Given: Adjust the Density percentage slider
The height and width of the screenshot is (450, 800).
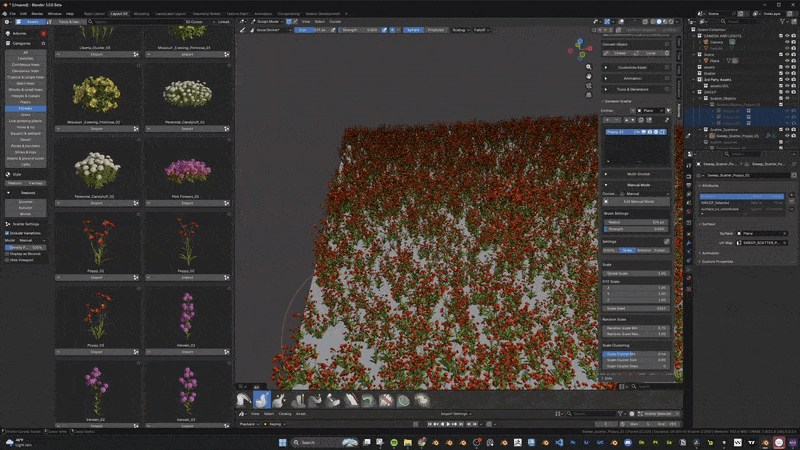Looking at the screenshot, I should coord(26,247).
